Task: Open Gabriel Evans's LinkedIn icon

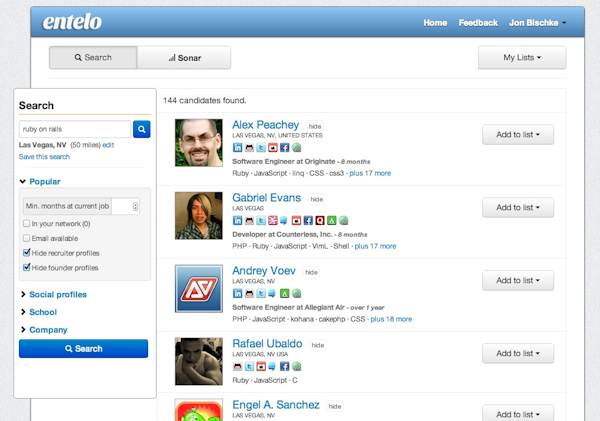Action: pos(237,220)
